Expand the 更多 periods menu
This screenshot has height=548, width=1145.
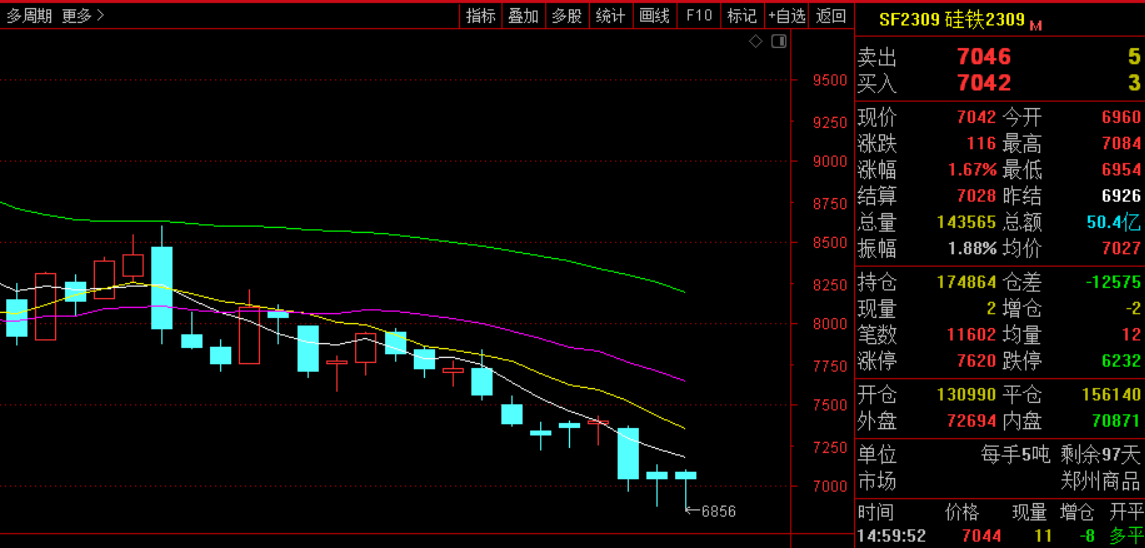point(82,16)
